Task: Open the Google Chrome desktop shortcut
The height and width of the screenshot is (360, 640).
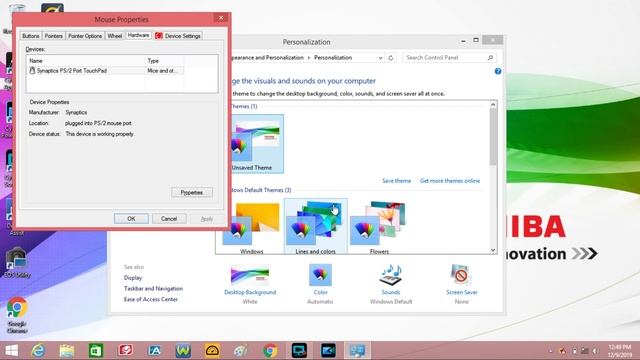Action: click(x=17, y=314)
